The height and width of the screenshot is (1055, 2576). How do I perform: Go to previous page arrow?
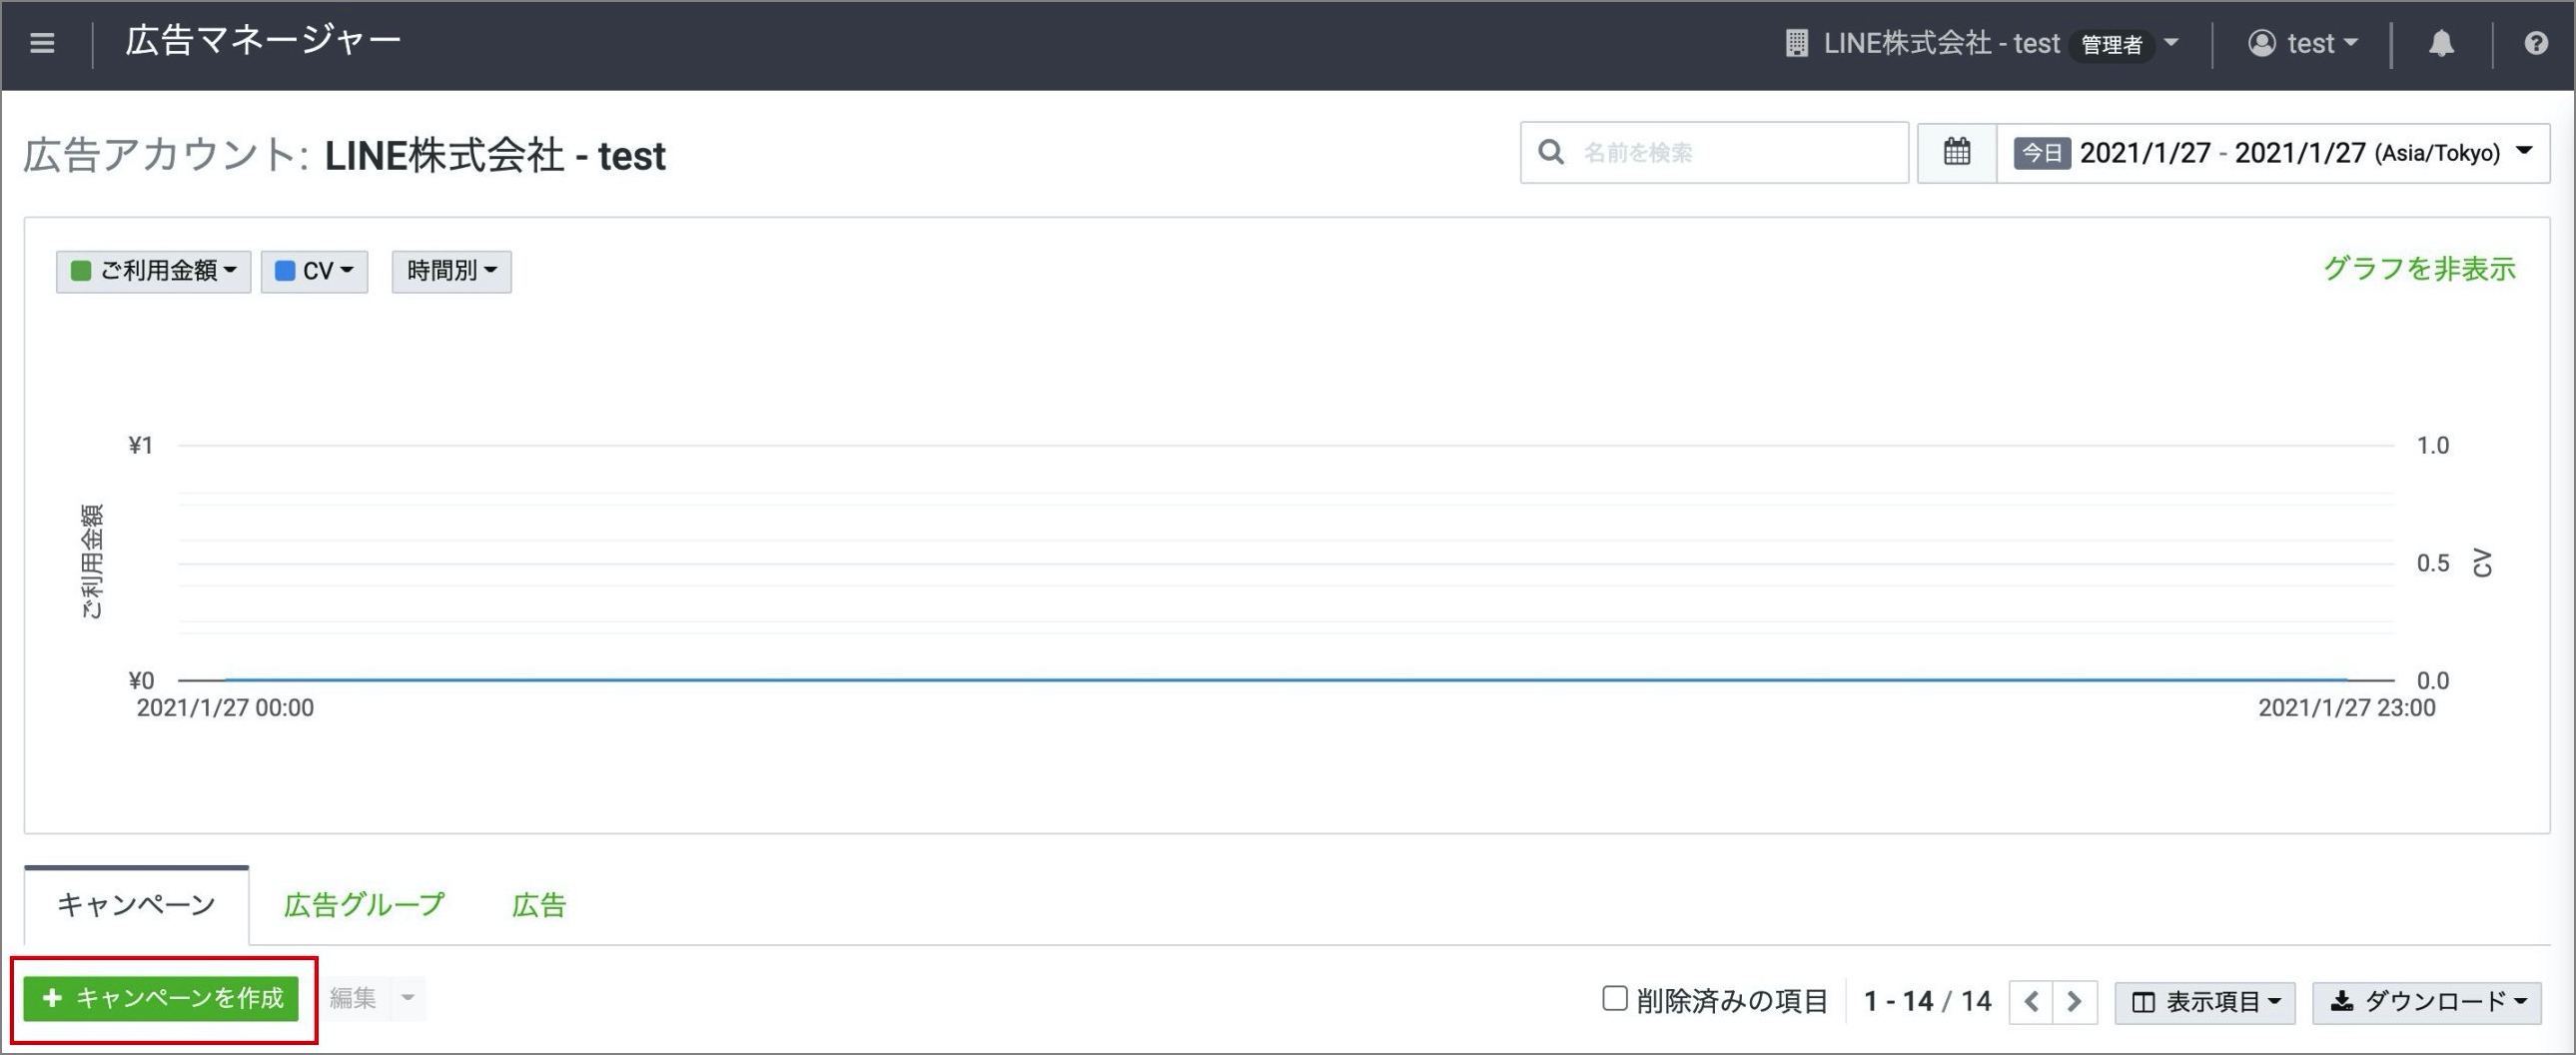click(x=2031, y=1001)
